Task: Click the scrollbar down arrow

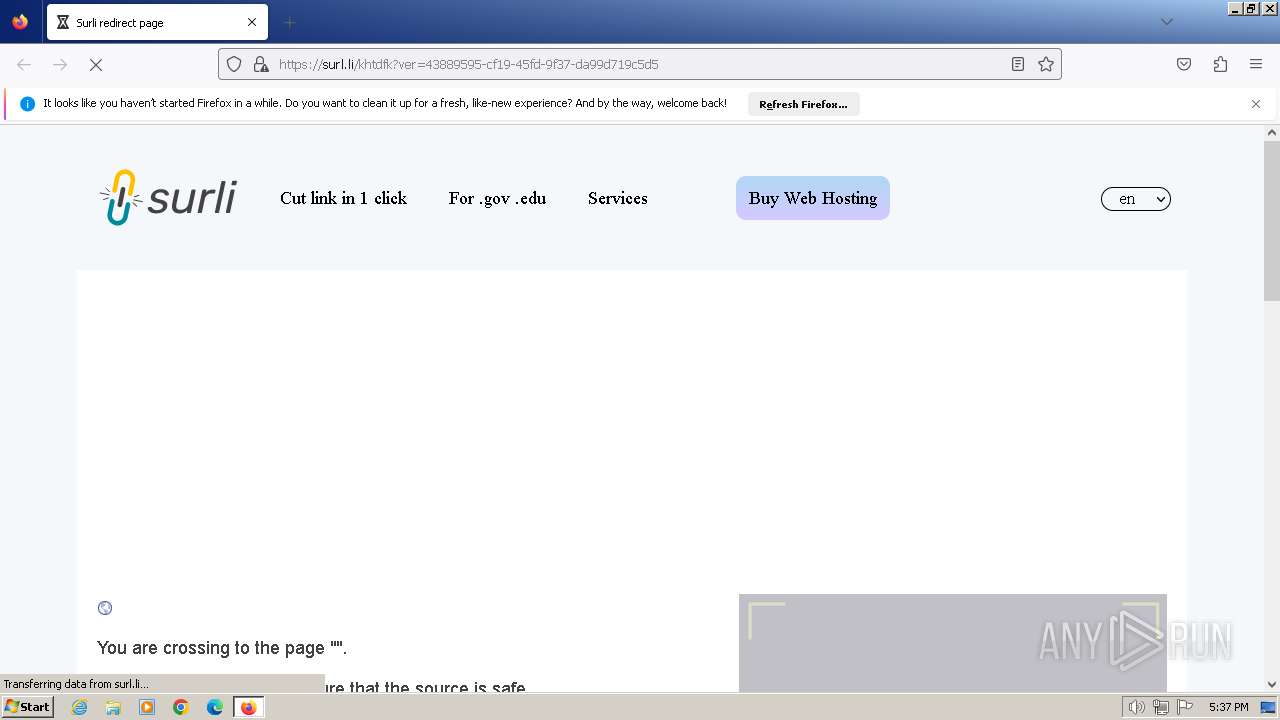Action: tap(1272, 685)
